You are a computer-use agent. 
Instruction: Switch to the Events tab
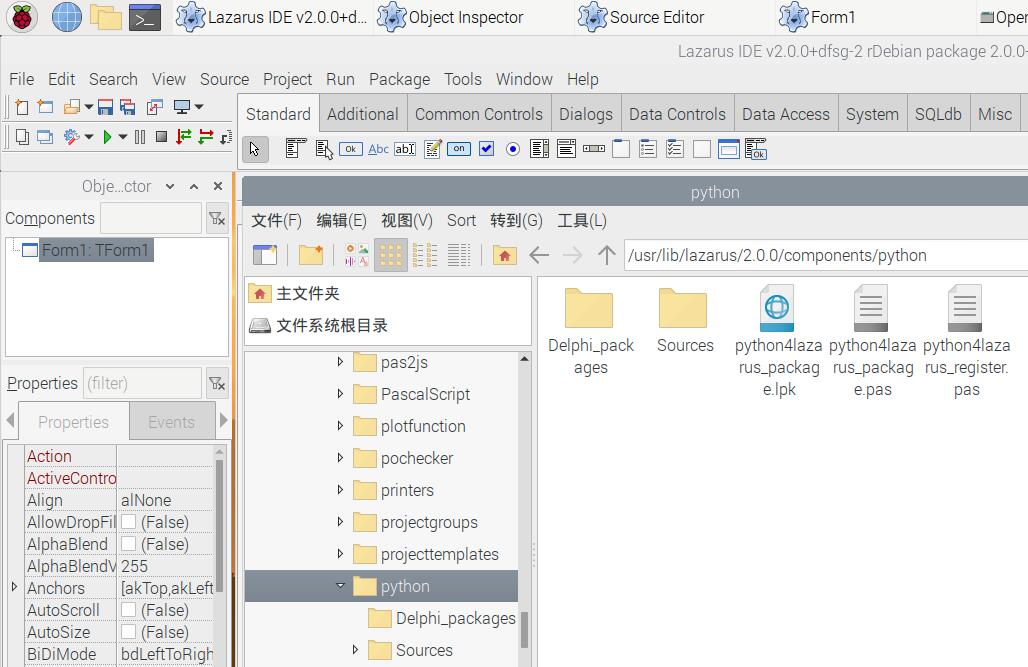coord(172,422)
